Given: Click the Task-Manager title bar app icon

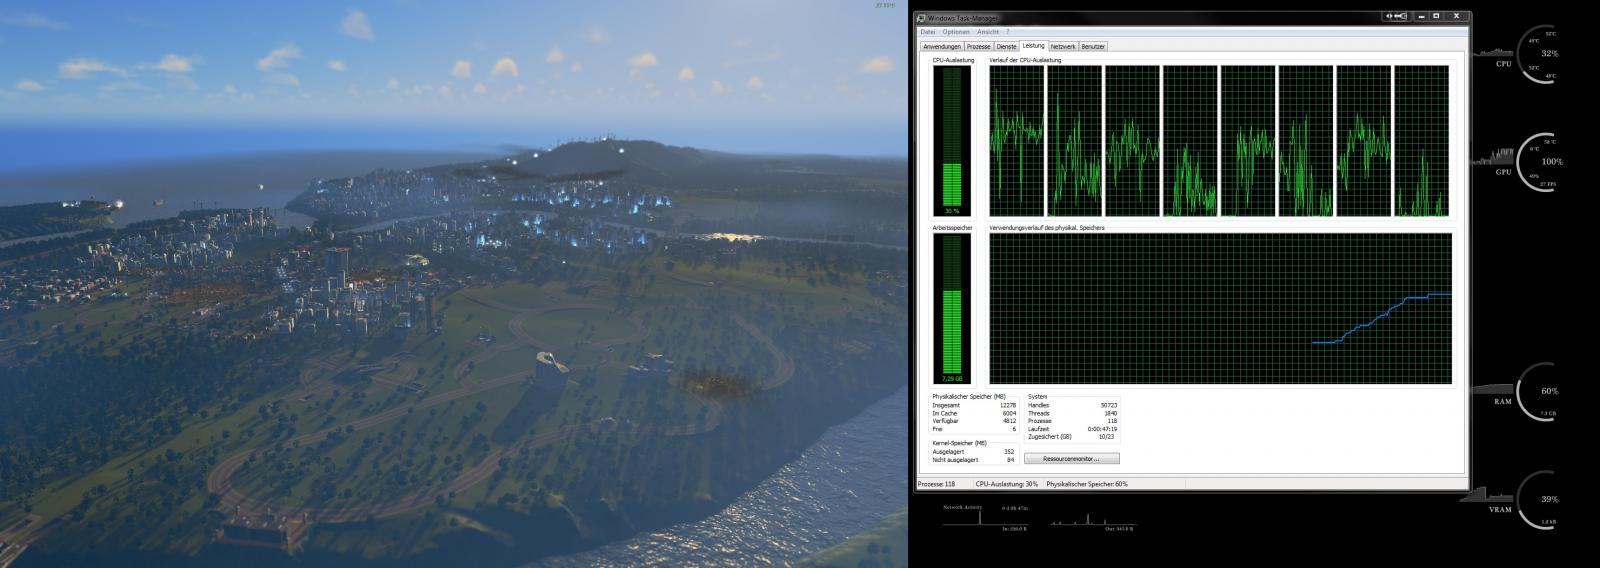Looking at the screenshot, I should (921, 17).
